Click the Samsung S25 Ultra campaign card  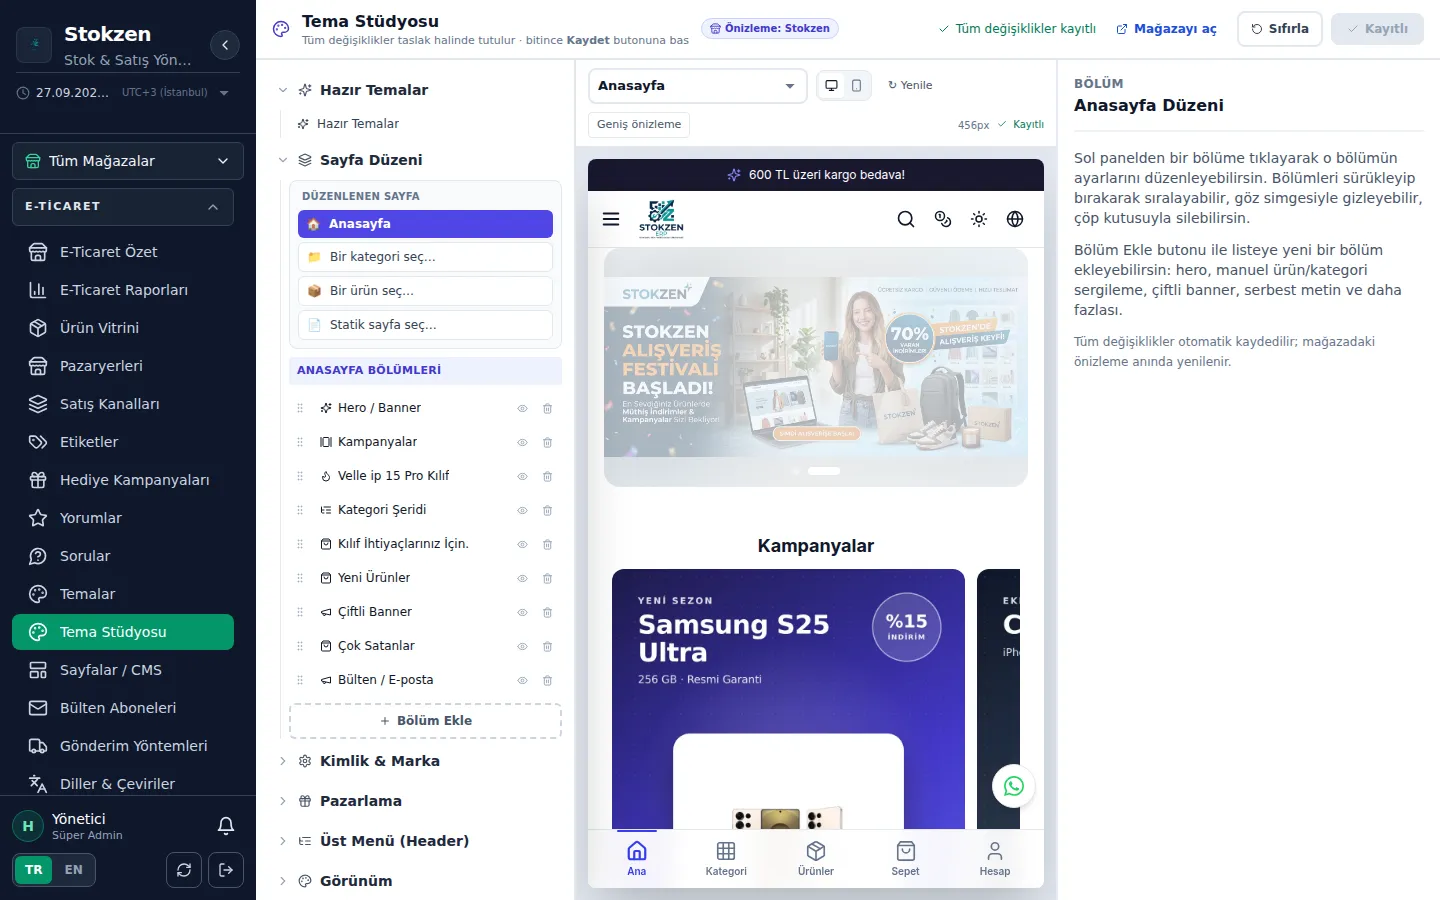[788, 699]
